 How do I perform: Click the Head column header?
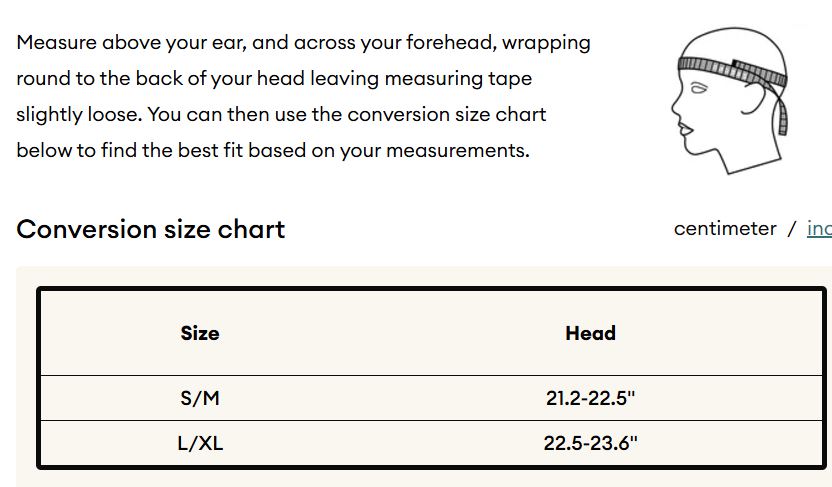[590, 333]
